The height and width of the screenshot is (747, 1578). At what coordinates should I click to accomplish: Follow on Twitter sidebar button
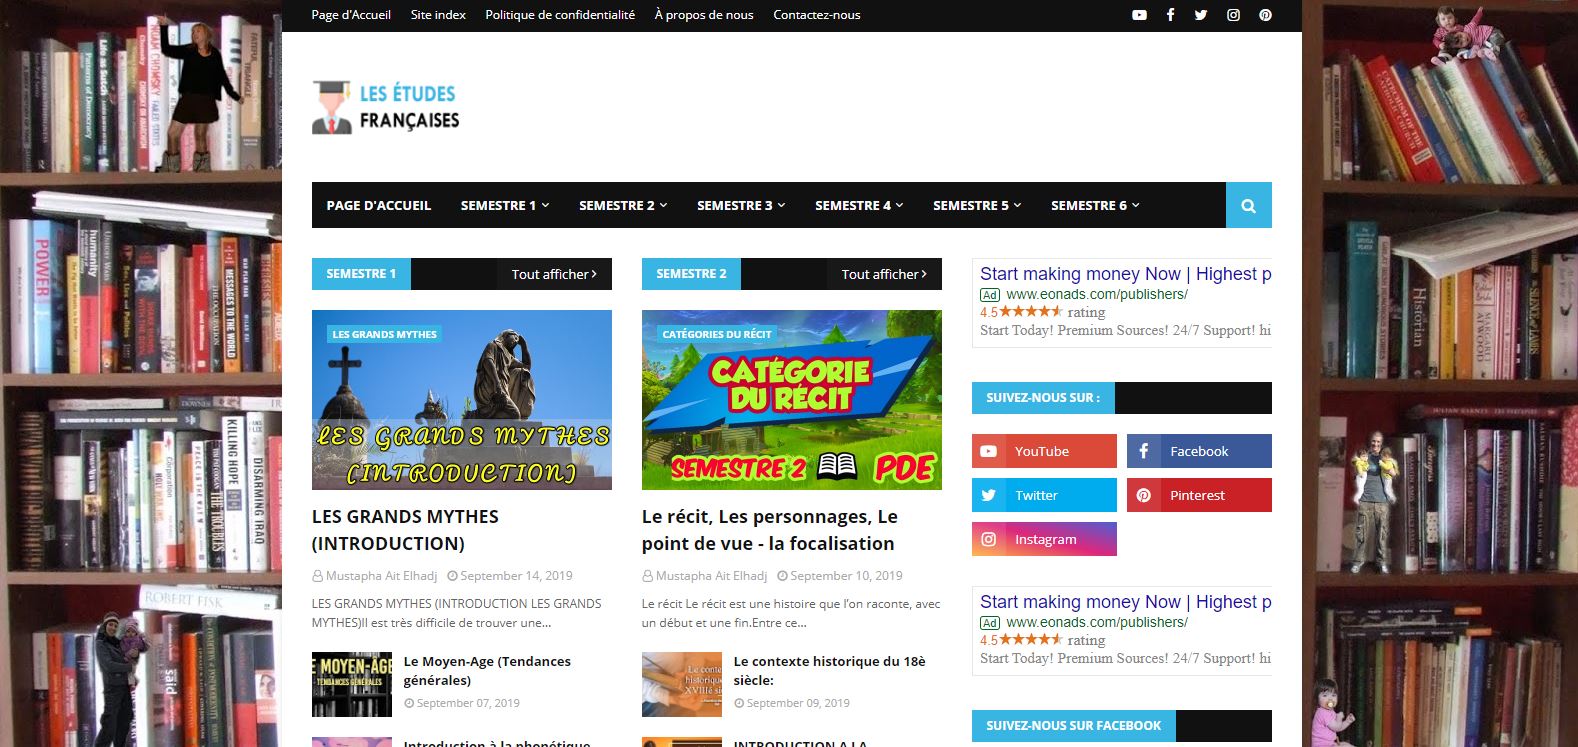click(1044, 495)
